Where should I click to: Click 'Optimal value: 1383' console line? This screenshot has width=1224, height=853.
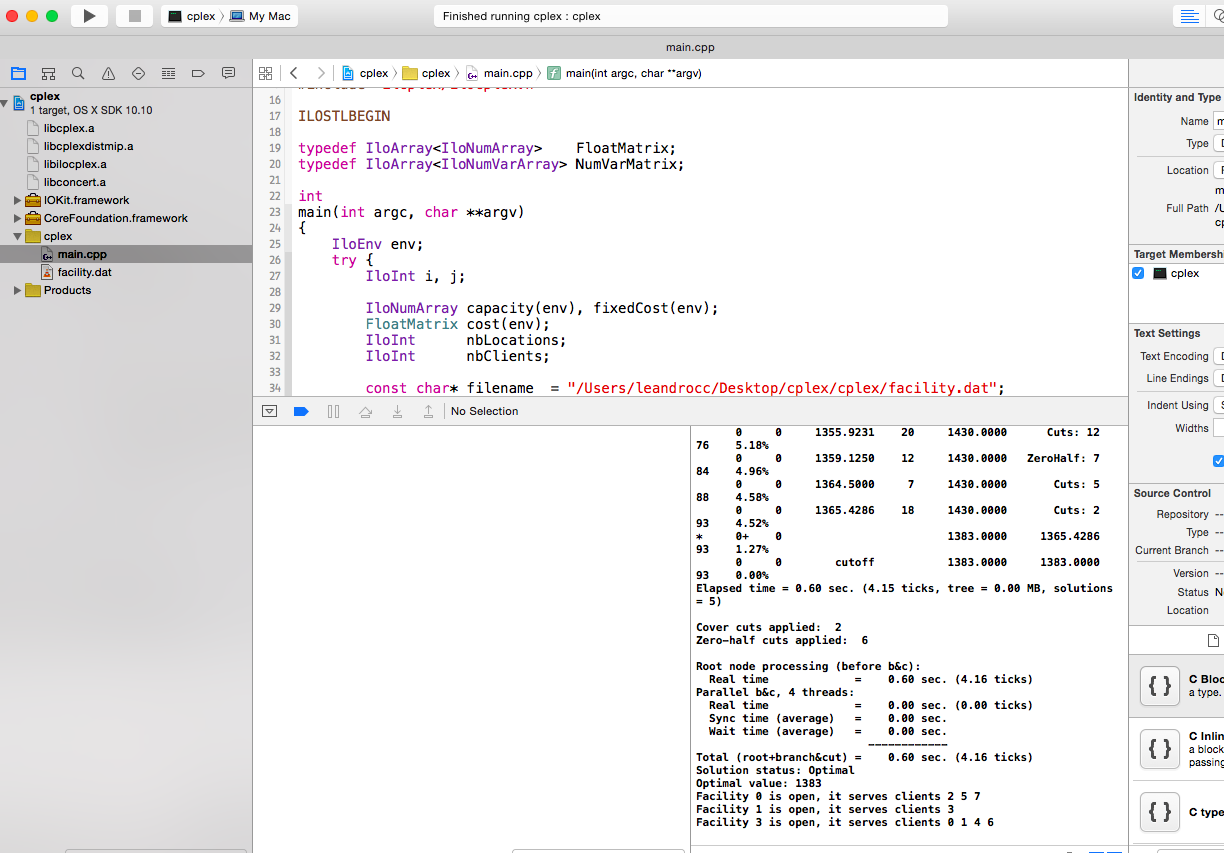coord(759,783)
